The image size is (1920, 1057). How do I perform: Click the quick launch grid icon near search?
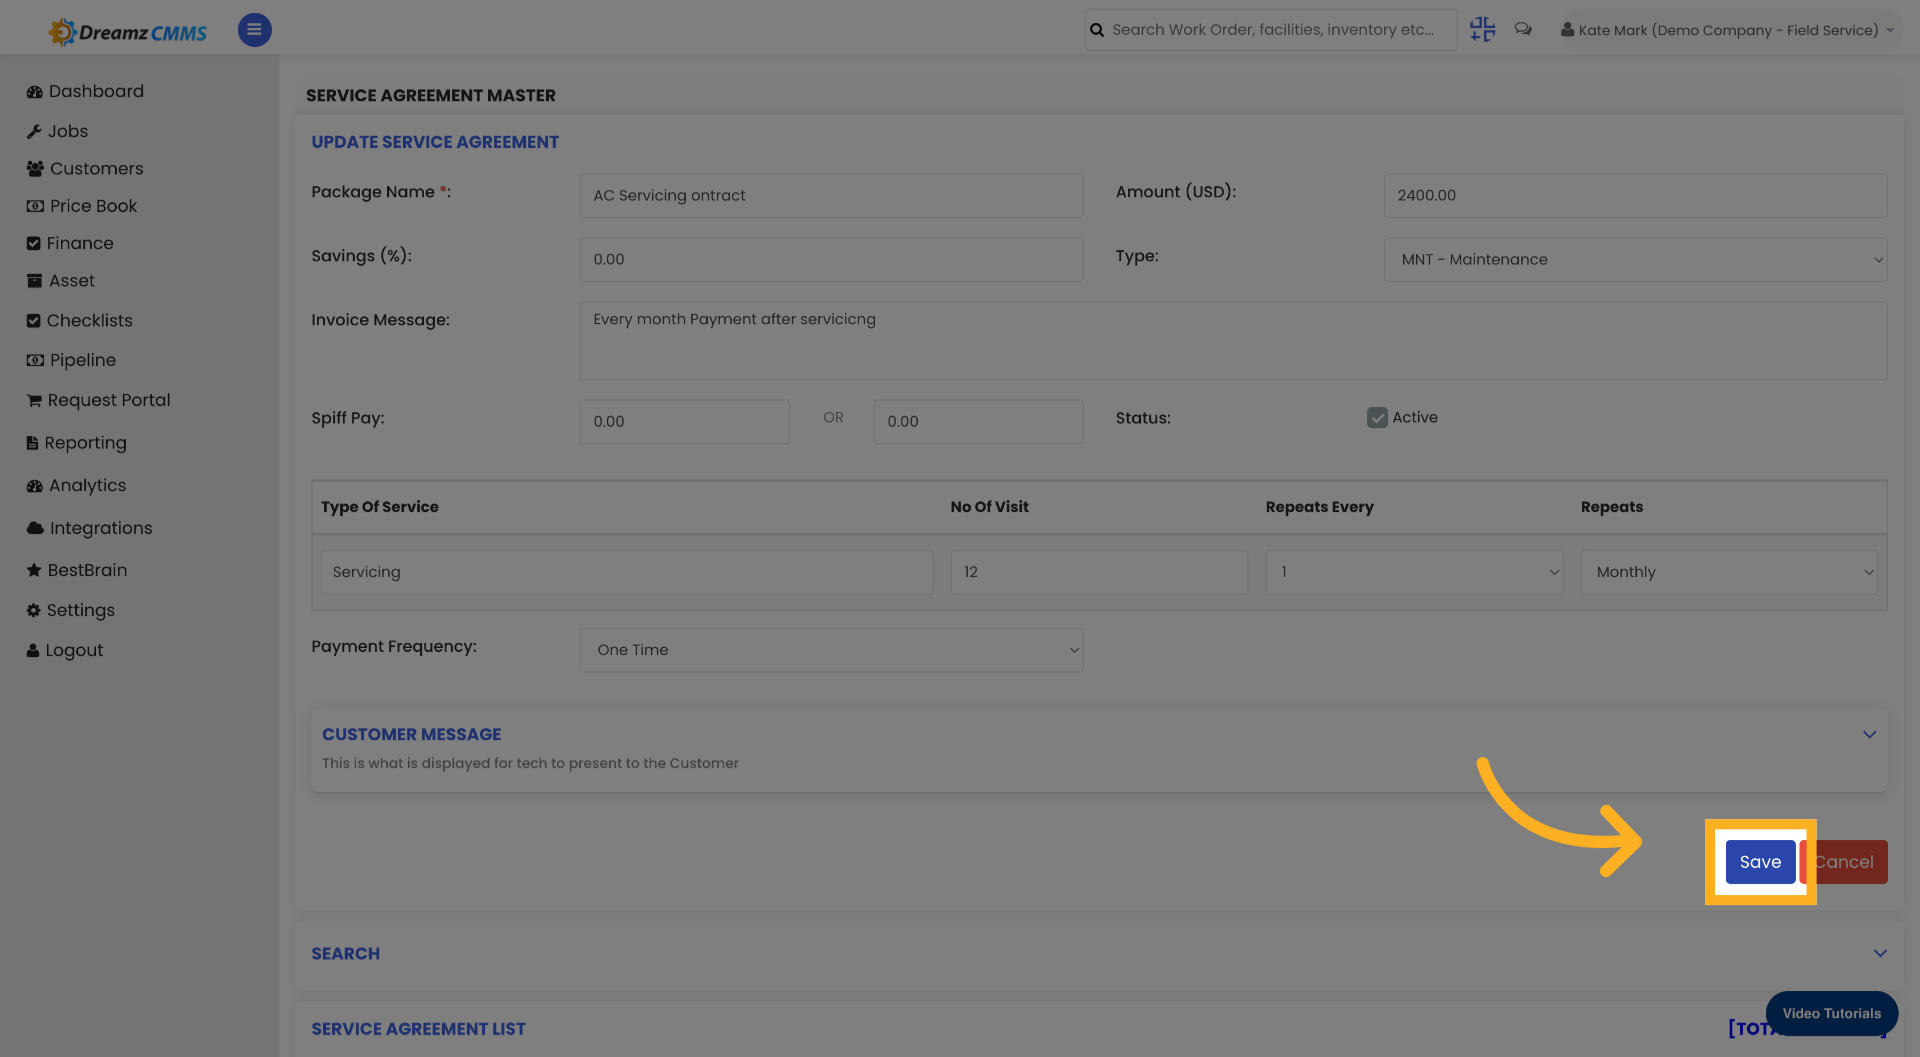[1482, 29]
